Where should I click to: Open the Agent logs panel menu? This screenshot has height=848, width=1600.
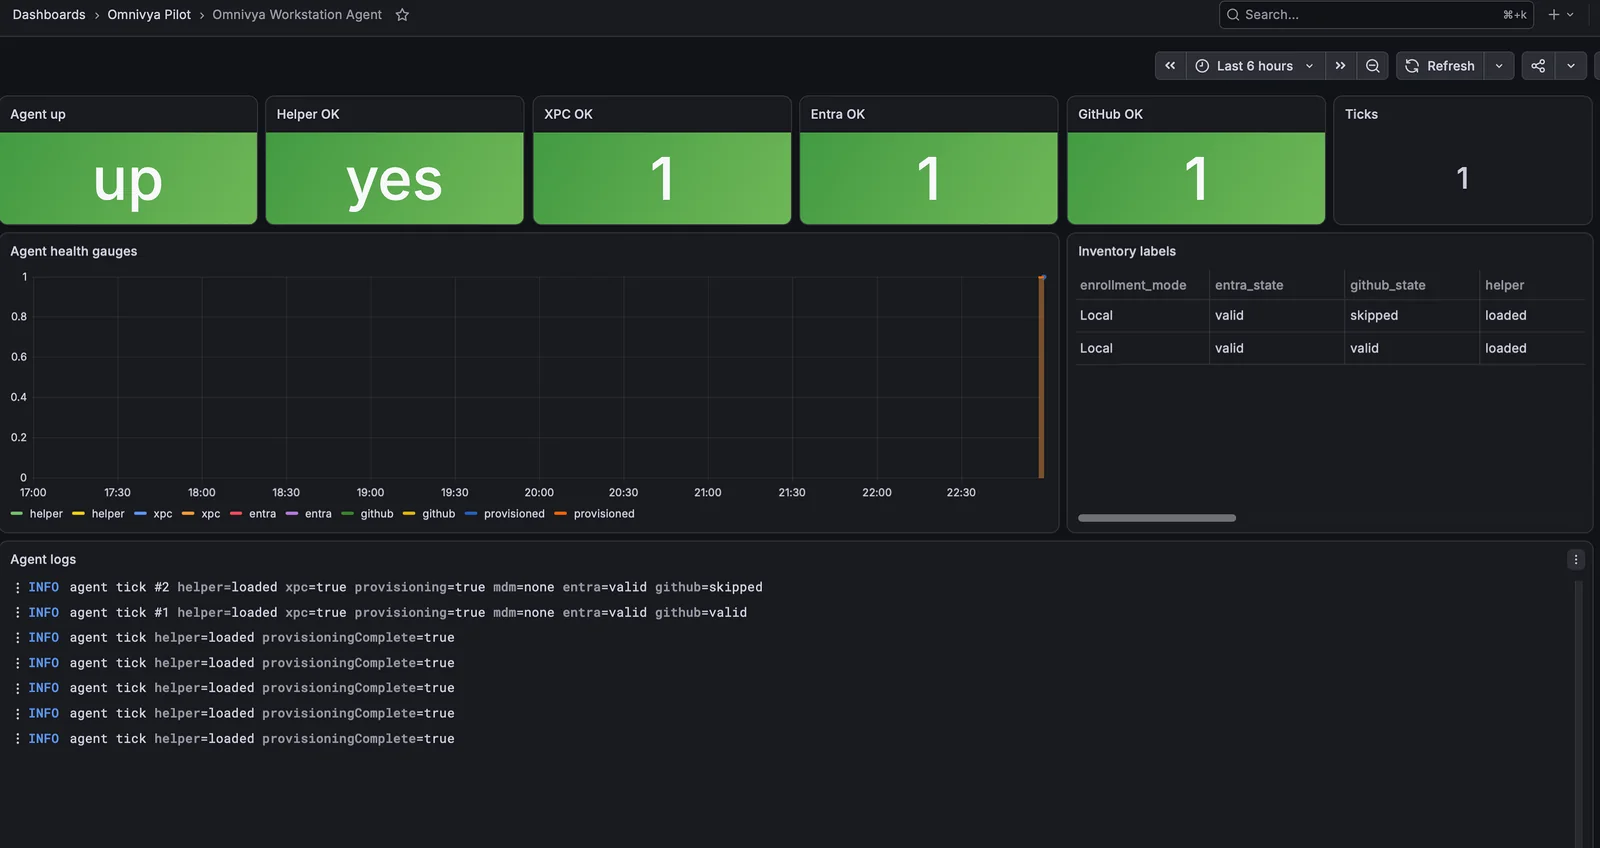point(1576,560)
